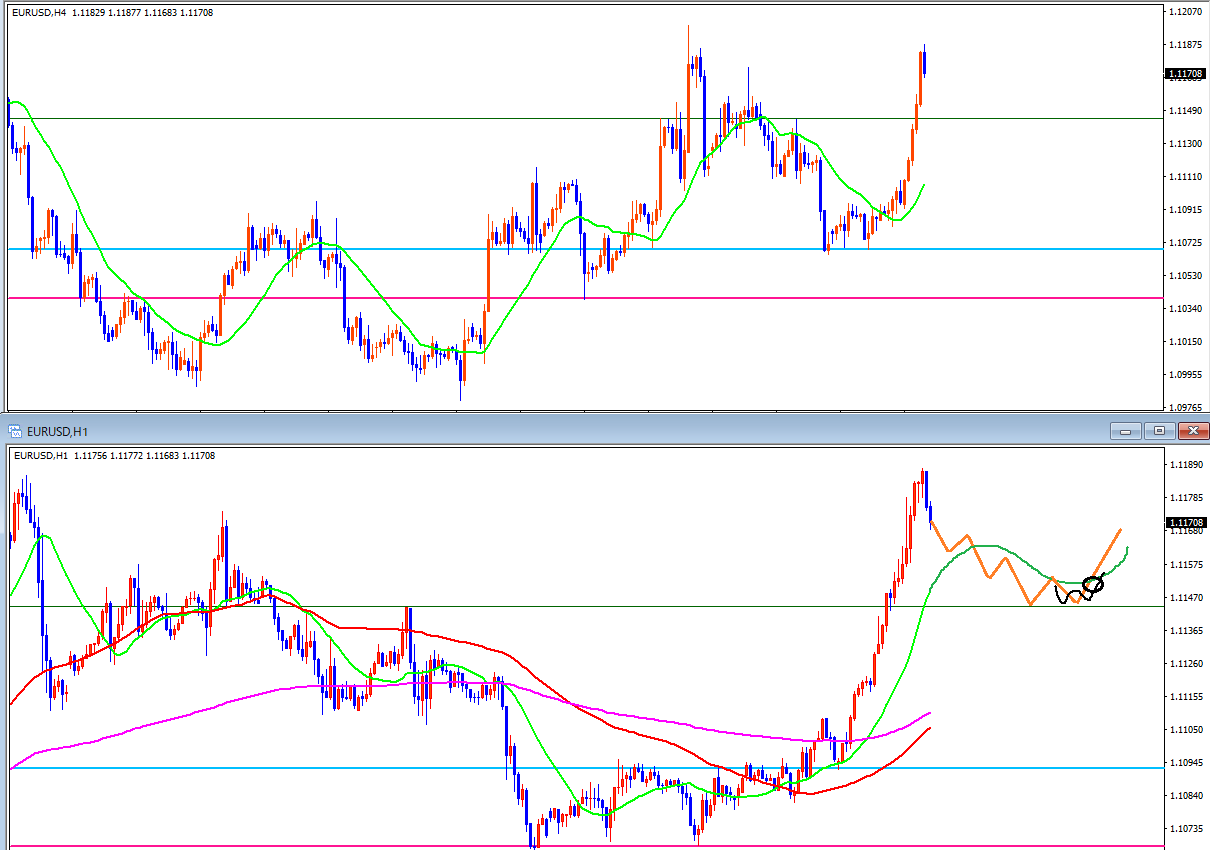This screenshot has width=1210, height=850.
Task: Click the 1.11890 price label on H1 axis
Action: [x=1185, y=465]
